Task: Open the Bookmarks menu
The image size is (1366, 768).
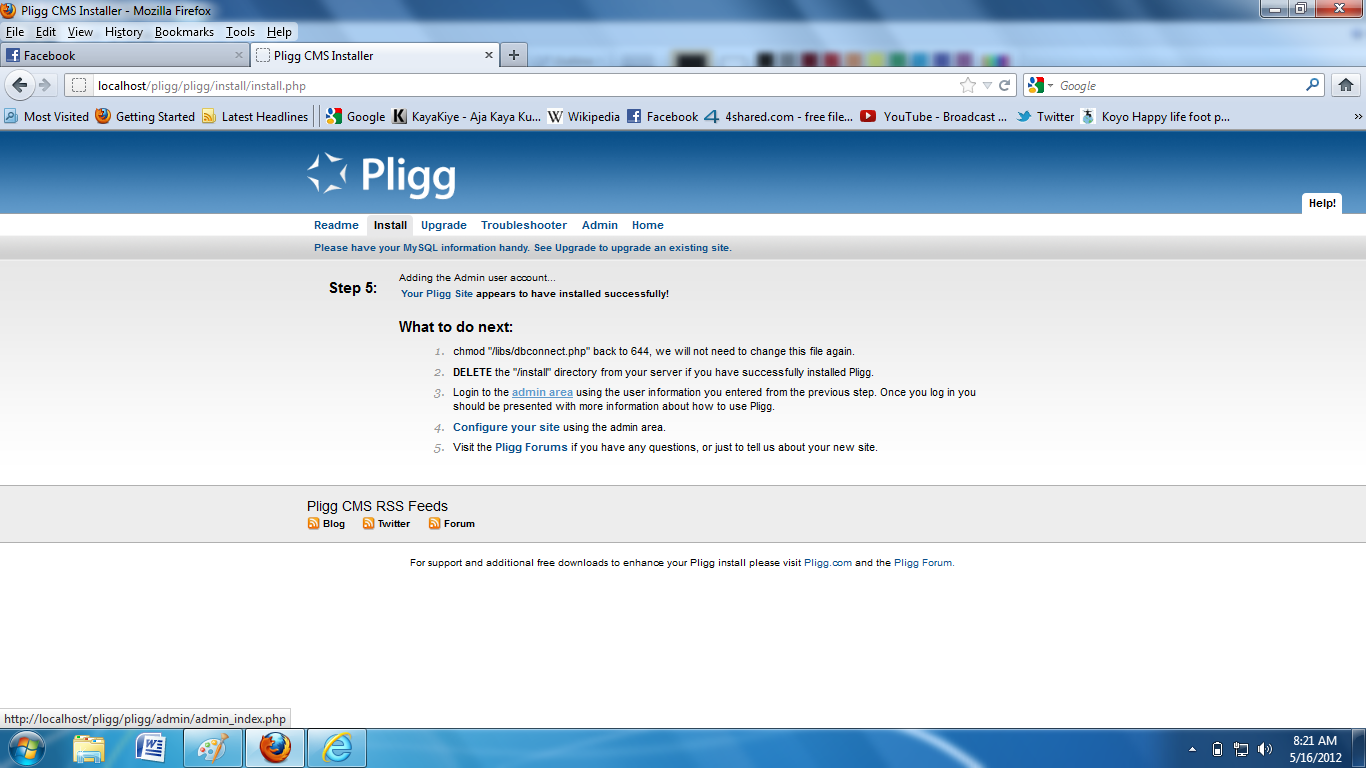Action: click(x=184, y=32)
